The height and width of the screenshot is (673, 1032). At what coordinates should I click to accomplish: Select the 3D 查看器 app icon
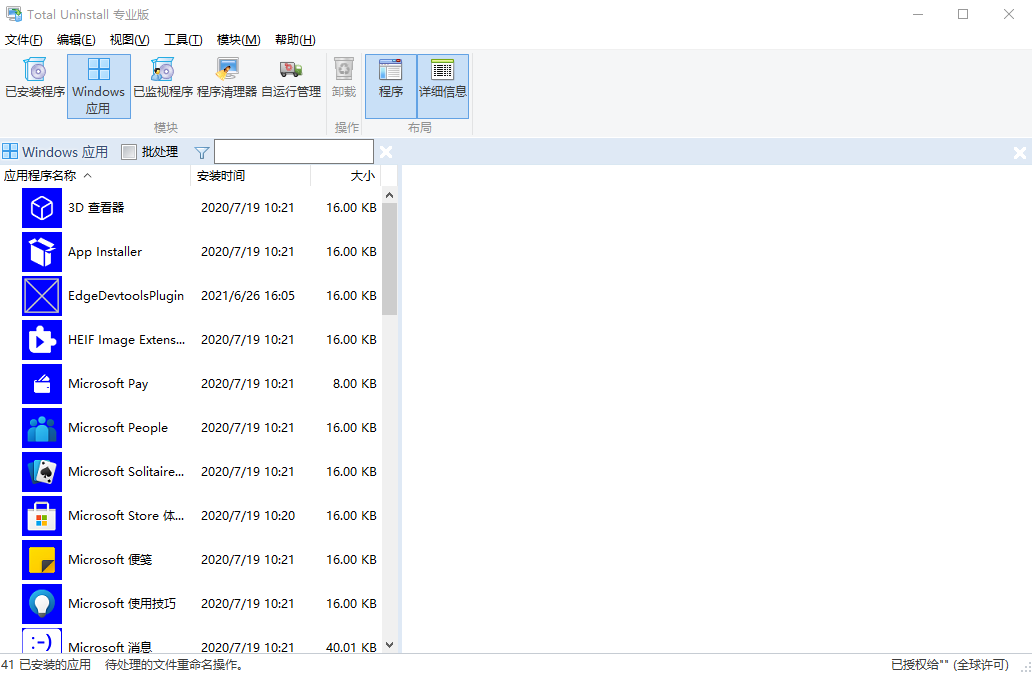[41, 208]
